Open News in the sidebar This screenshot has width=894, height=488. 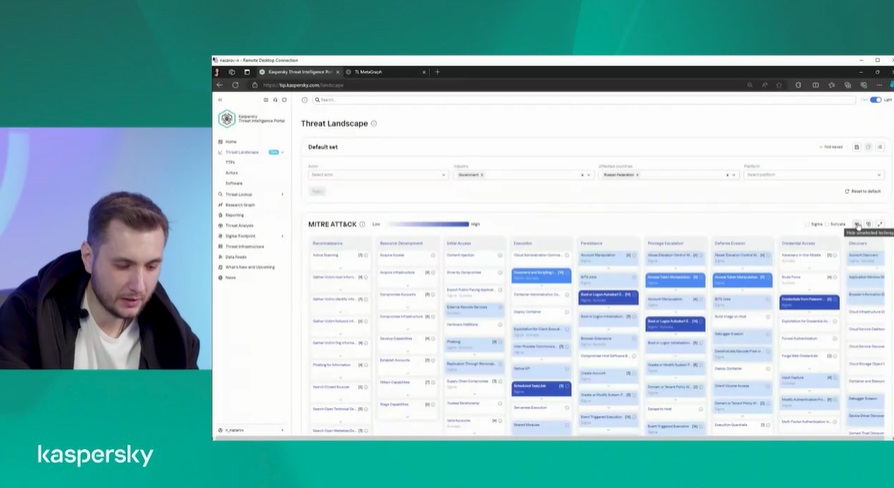coord(230,278)
